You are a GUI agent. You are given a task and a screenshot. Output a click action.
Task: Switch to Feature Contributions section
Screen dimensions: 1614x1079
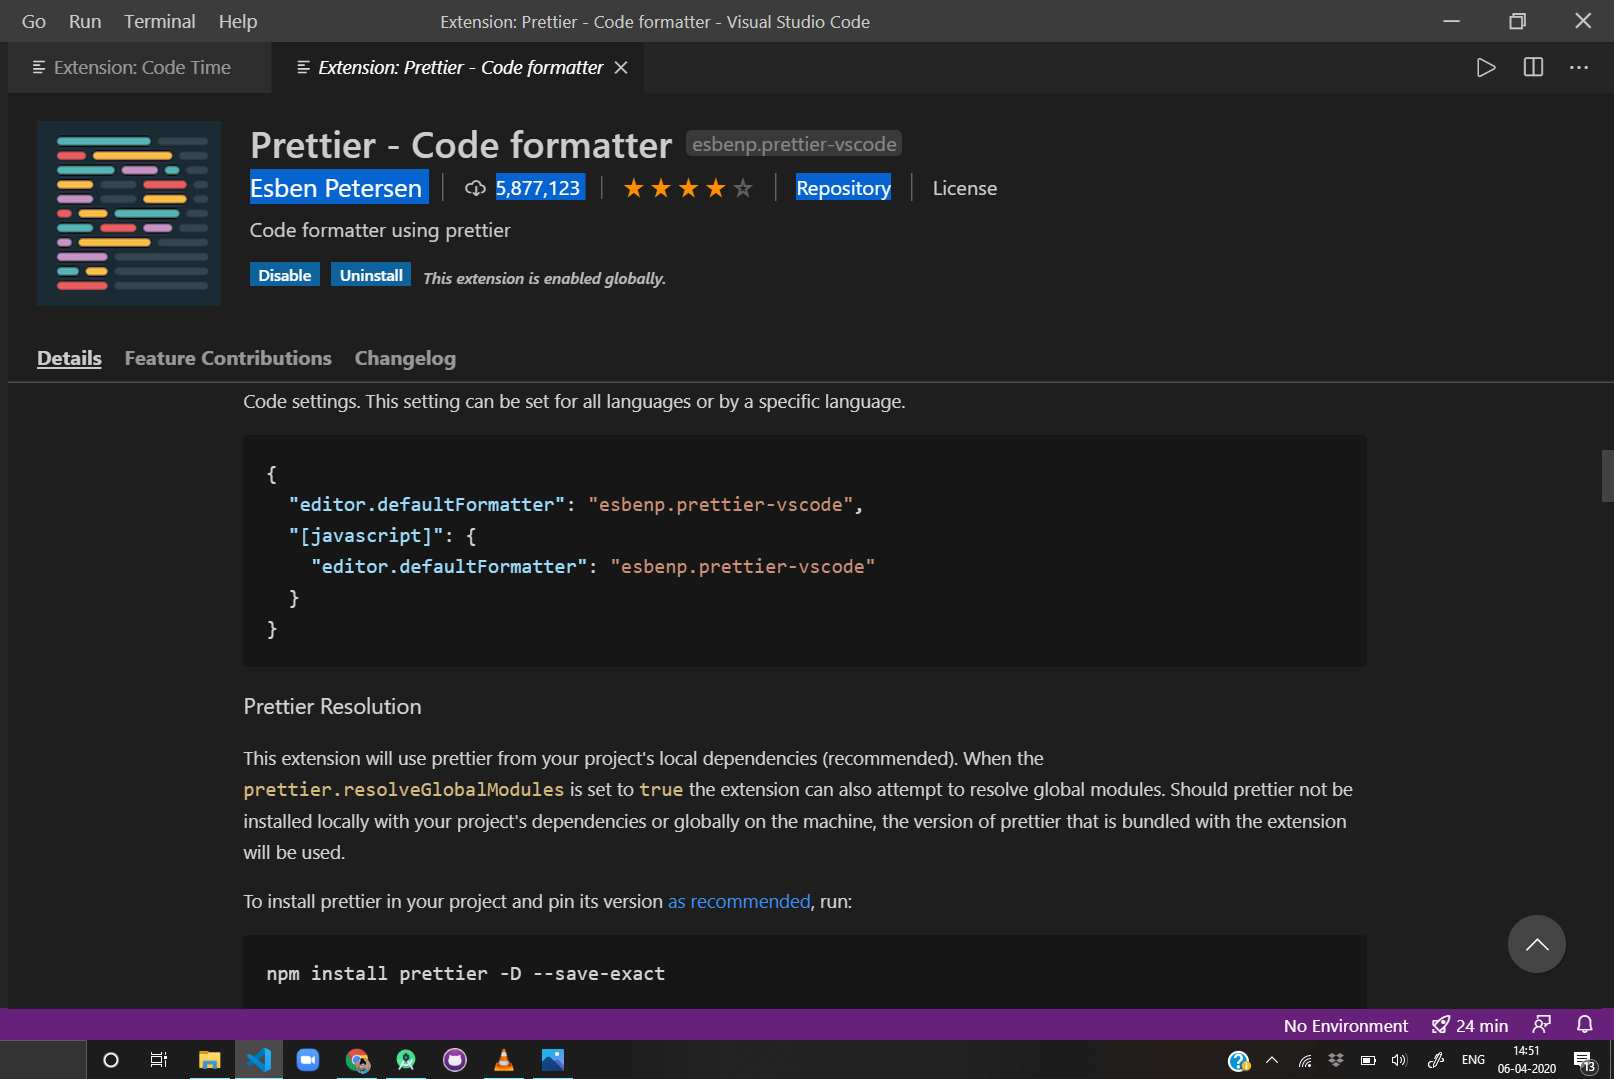pyautogui.click(x=228, y=358)
